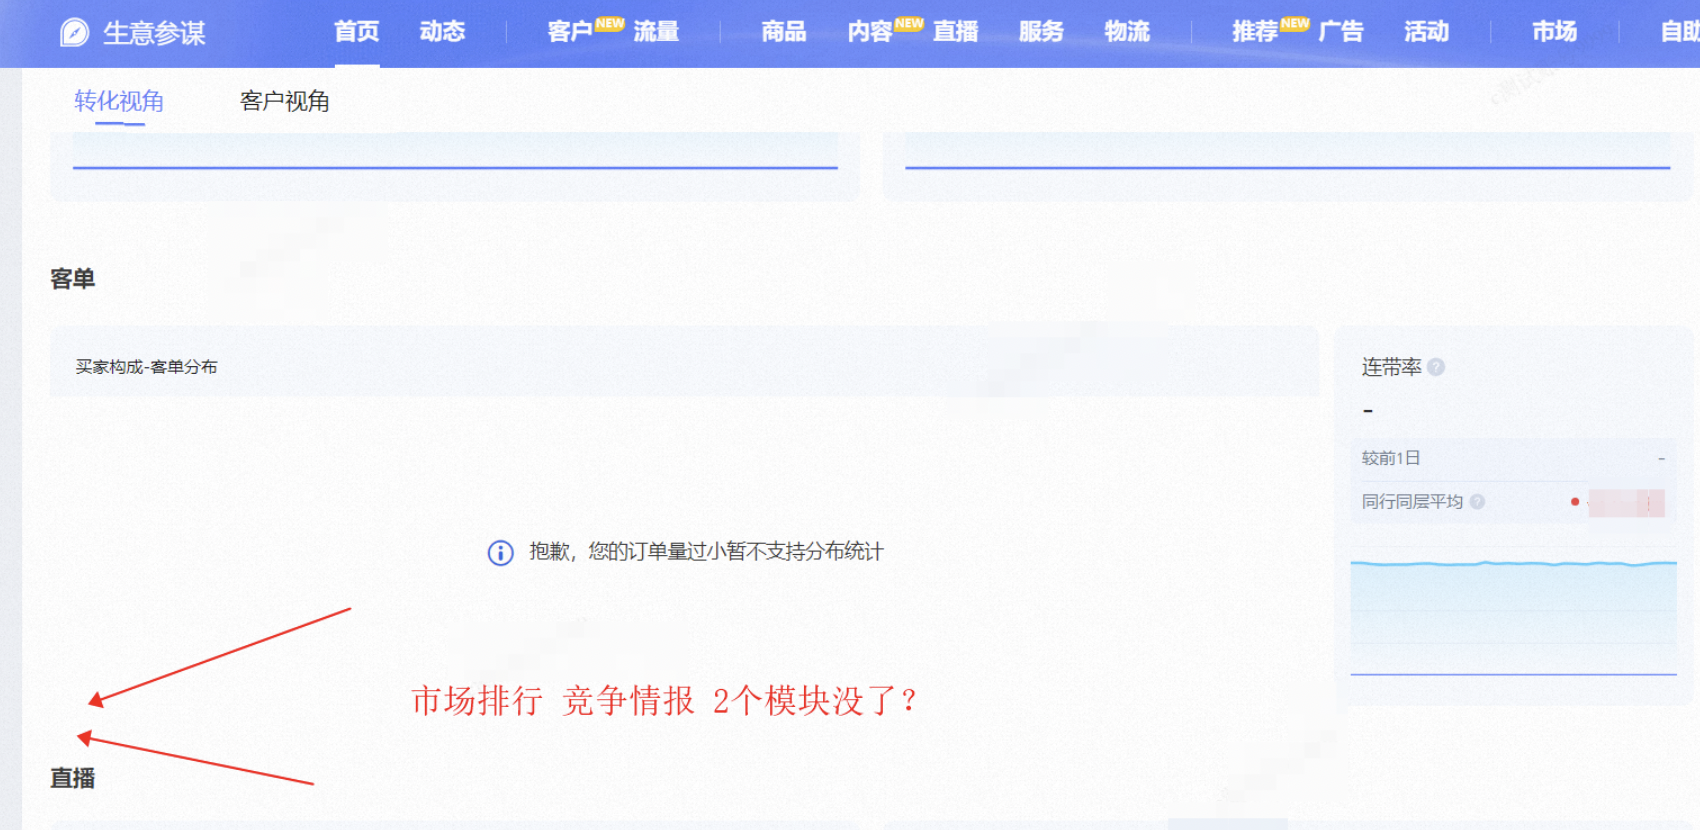Go to the 动态 menu

click(x=443, y=32)
